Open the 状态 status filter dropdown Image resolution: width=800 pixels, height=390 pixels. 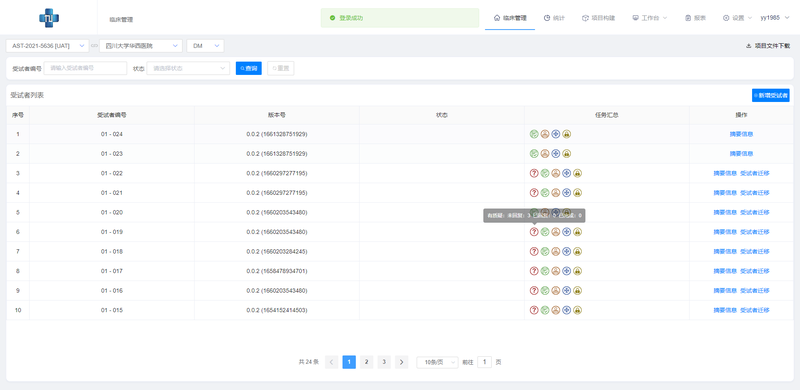coord(188,68)
